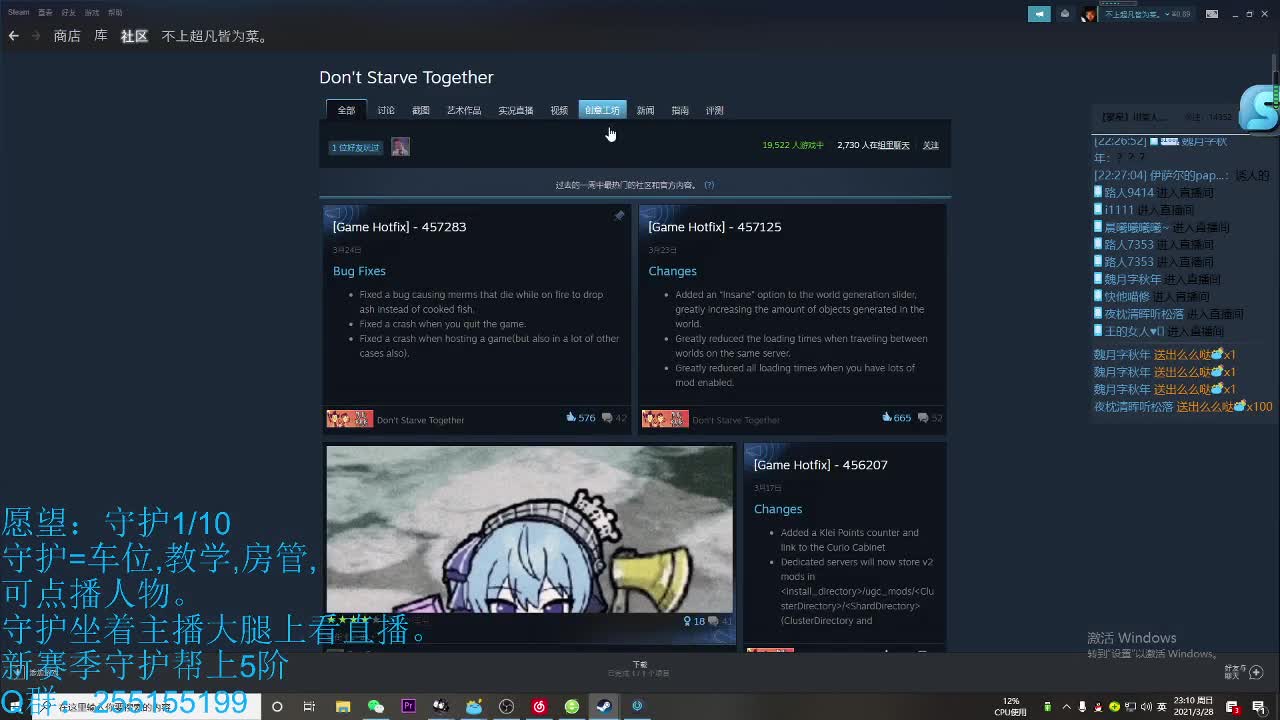This screenshot has height=720, width=1280.
Task: Open the 游戏 games menu
Action: (x=92, y=13)
